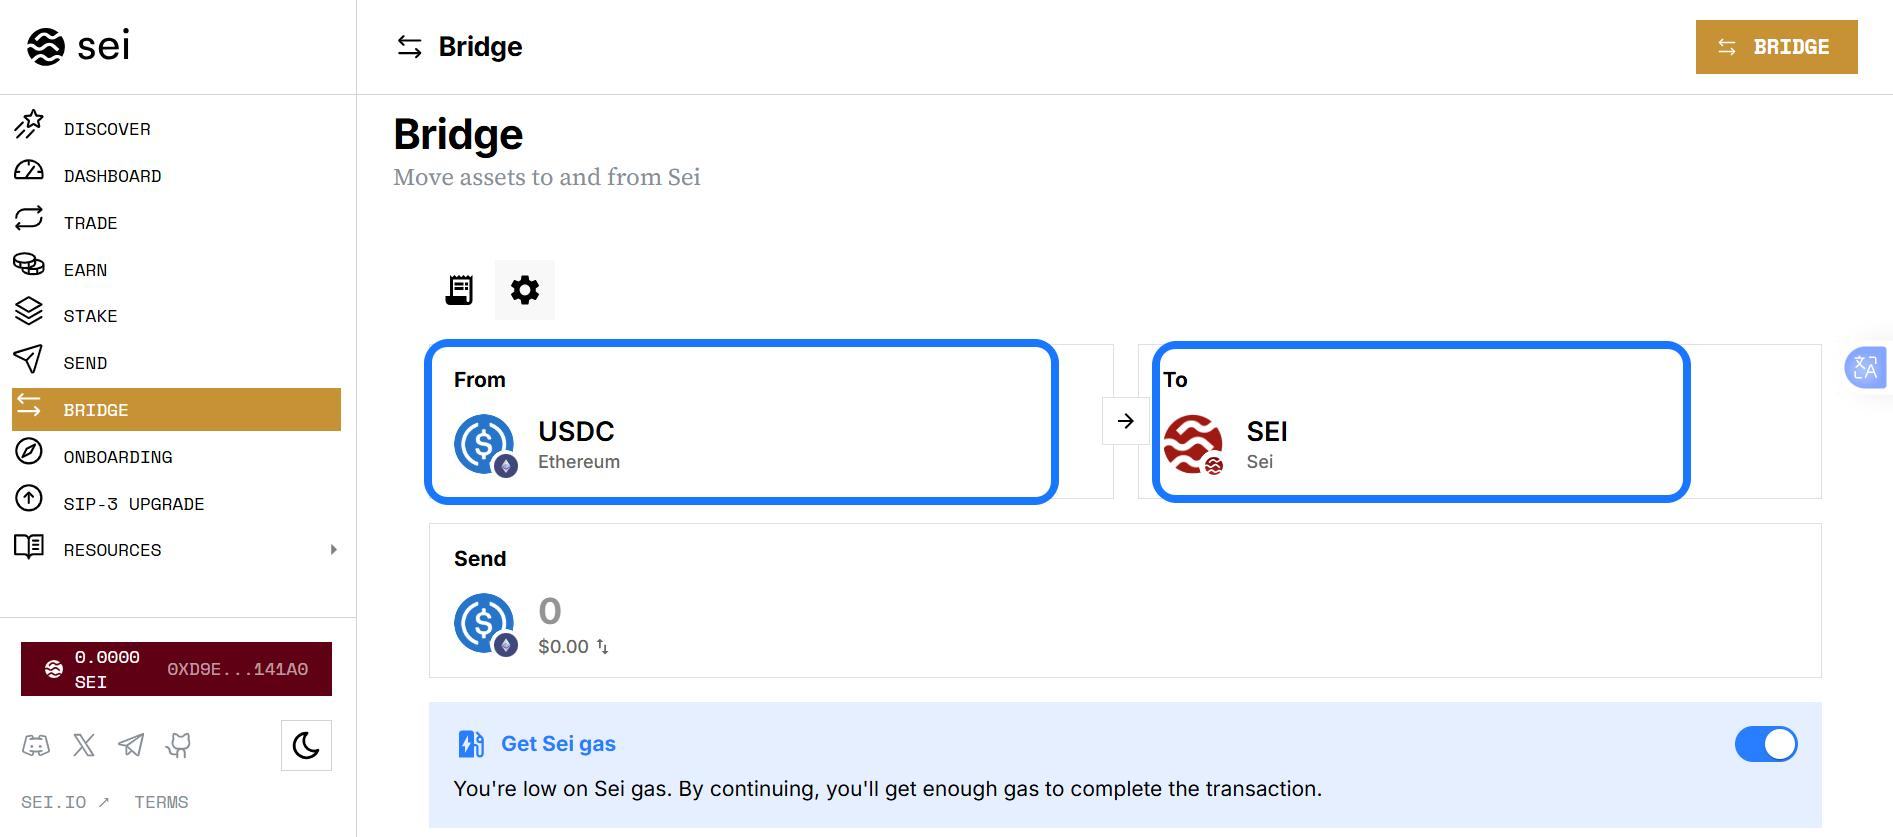The height and width of the screenshot is (837, 1893).
Task: Click the gold BRIDGE button
Action: click(x=1776, y=47)
